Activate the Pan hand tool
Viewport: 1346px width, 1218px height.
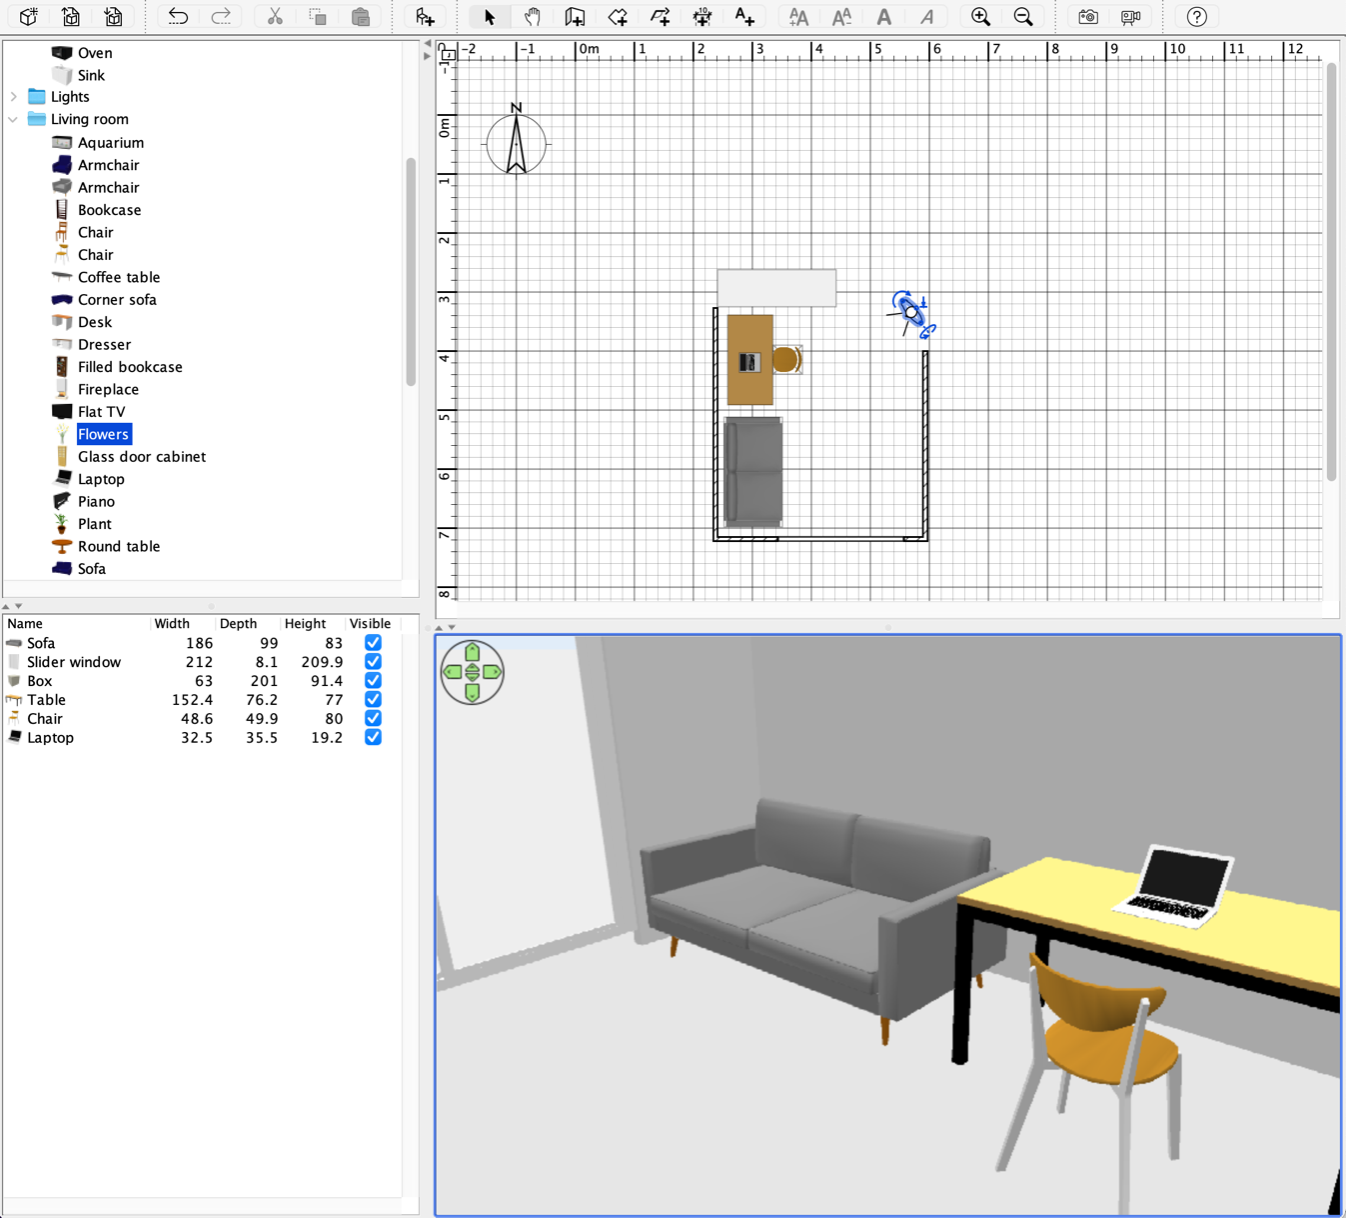pyautogui.click(x=532, y=17)
